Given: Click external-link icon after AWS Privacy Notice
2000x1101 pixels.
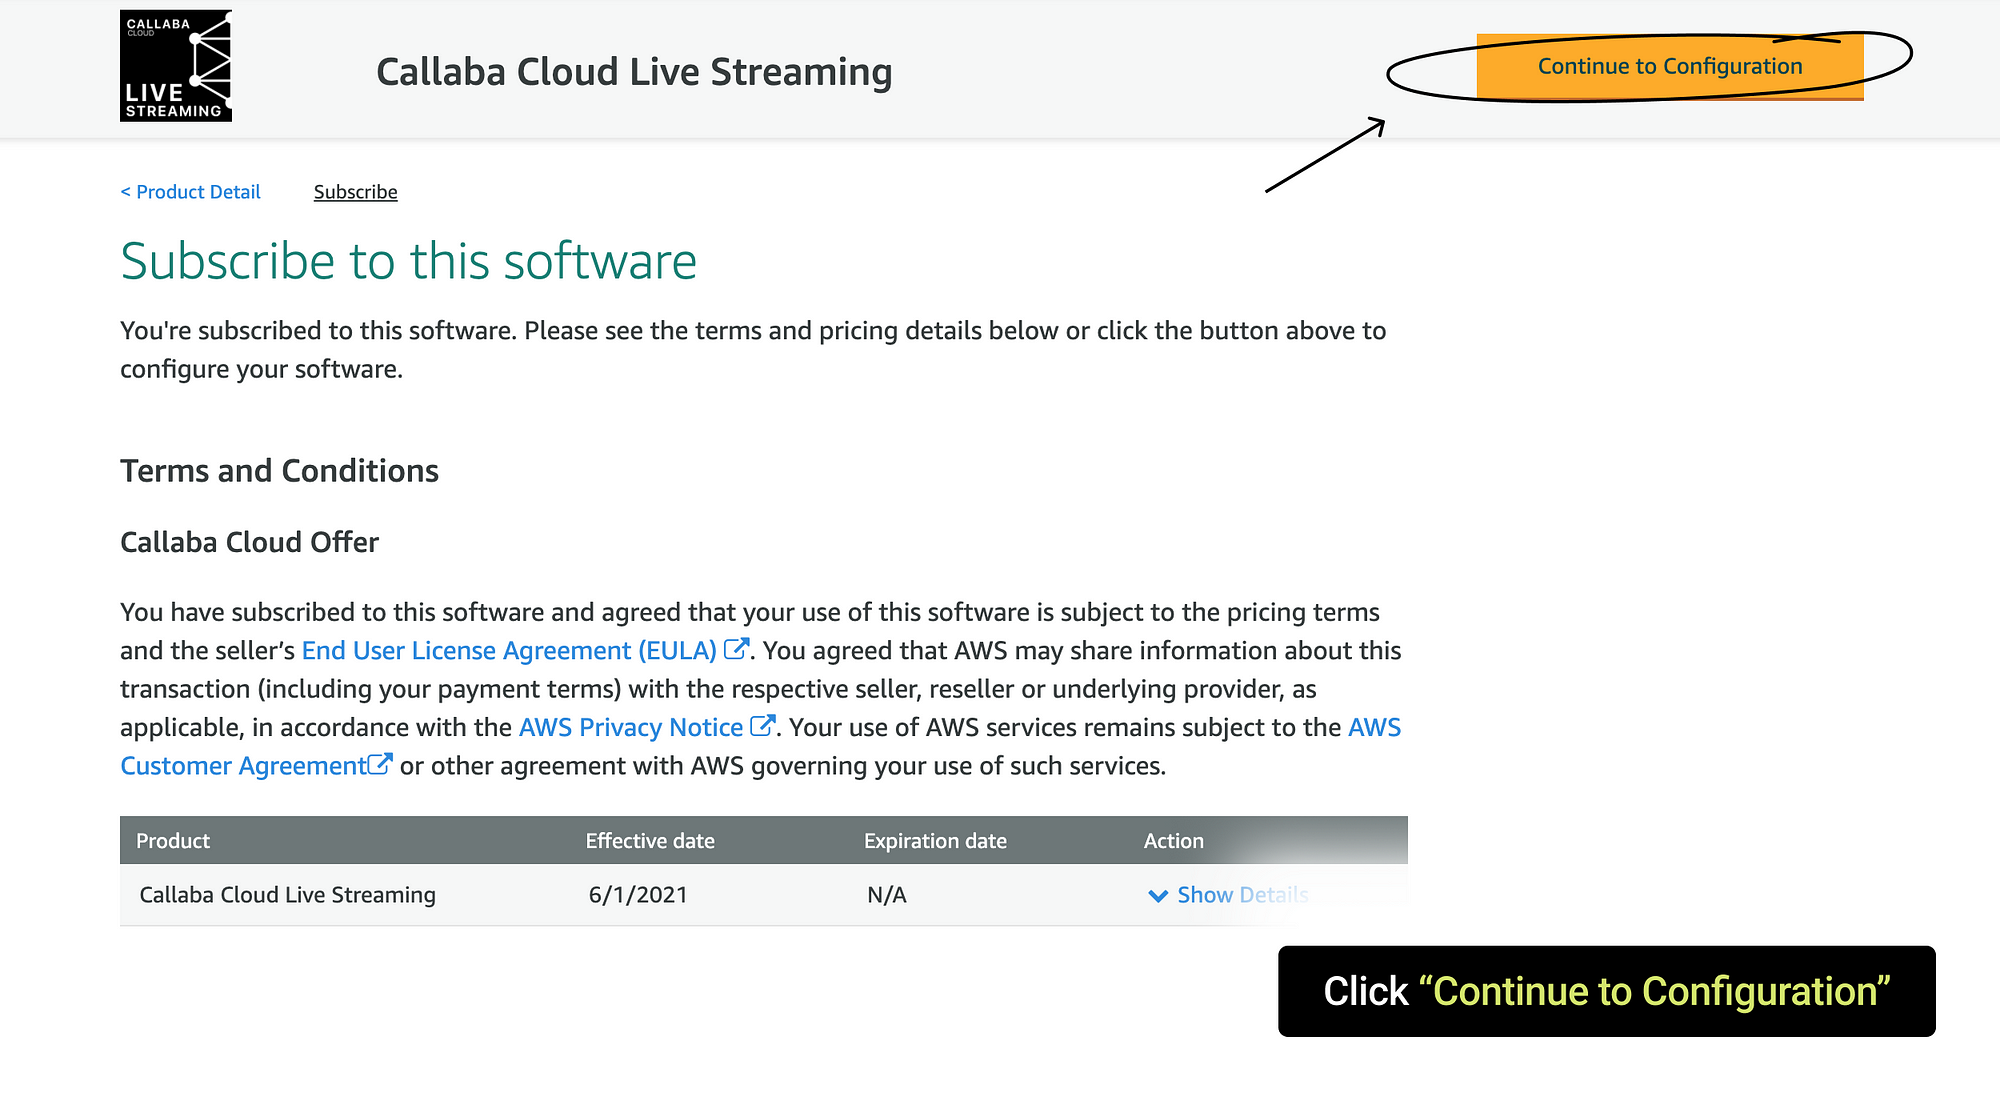Looking at the screenshot, I should pyautogui.click(x=763, y=726).
